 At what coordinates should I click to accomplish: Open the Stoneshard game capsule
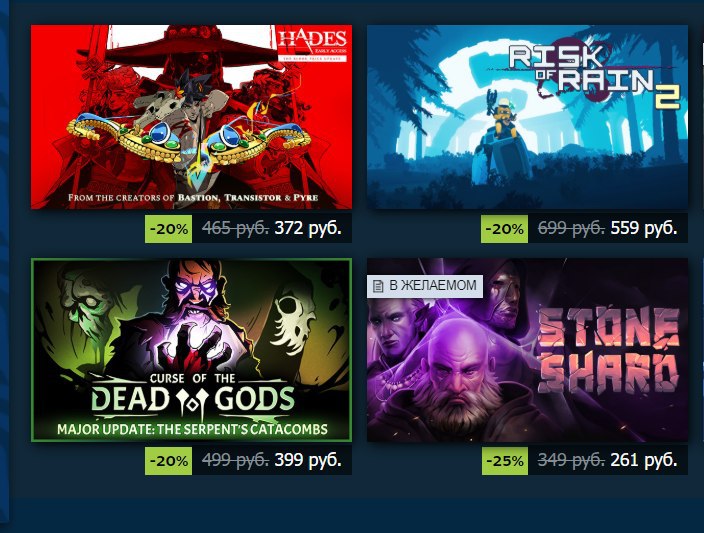tap(527, 350)
